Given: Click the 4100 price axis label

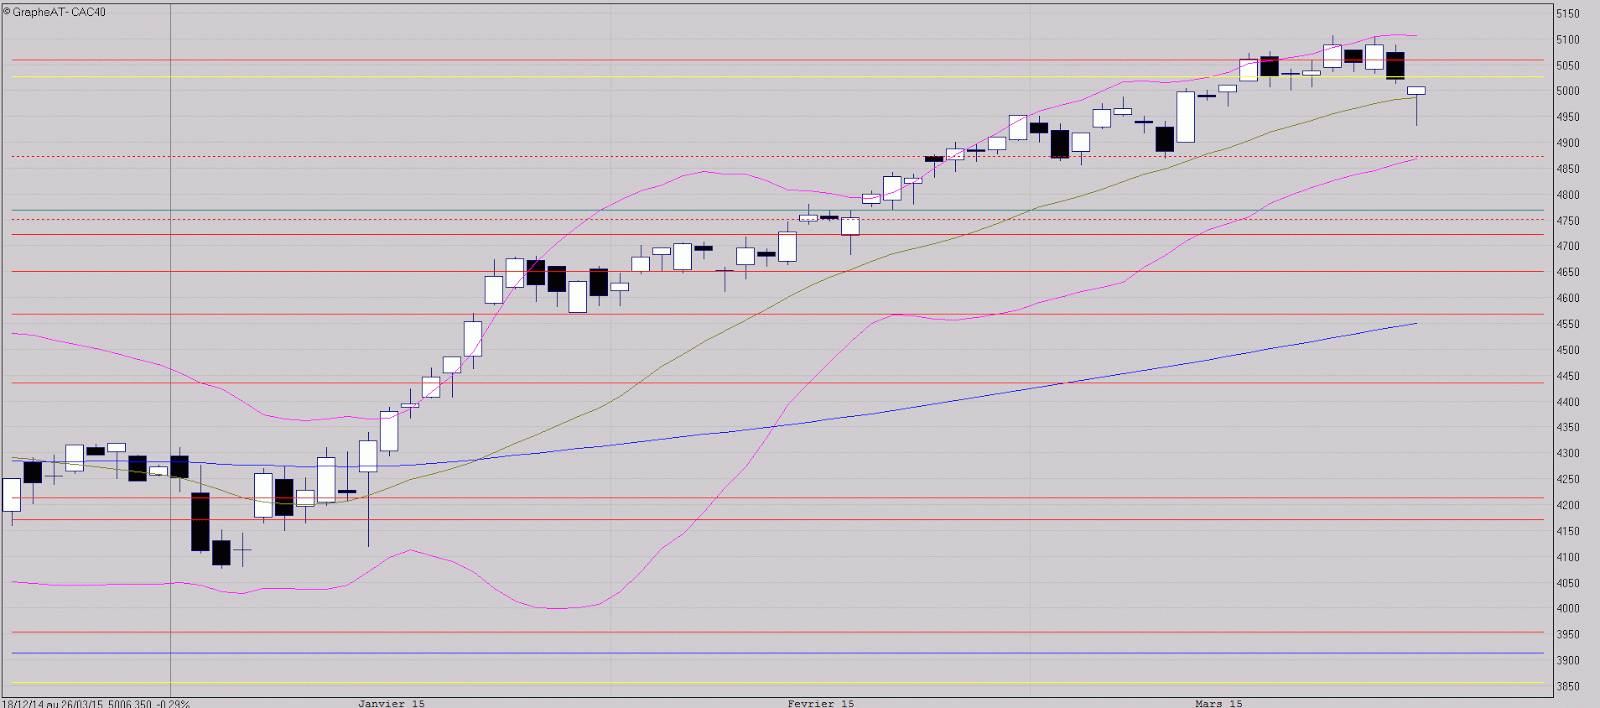Looking at the screenshot, I should pos(1567,557).
